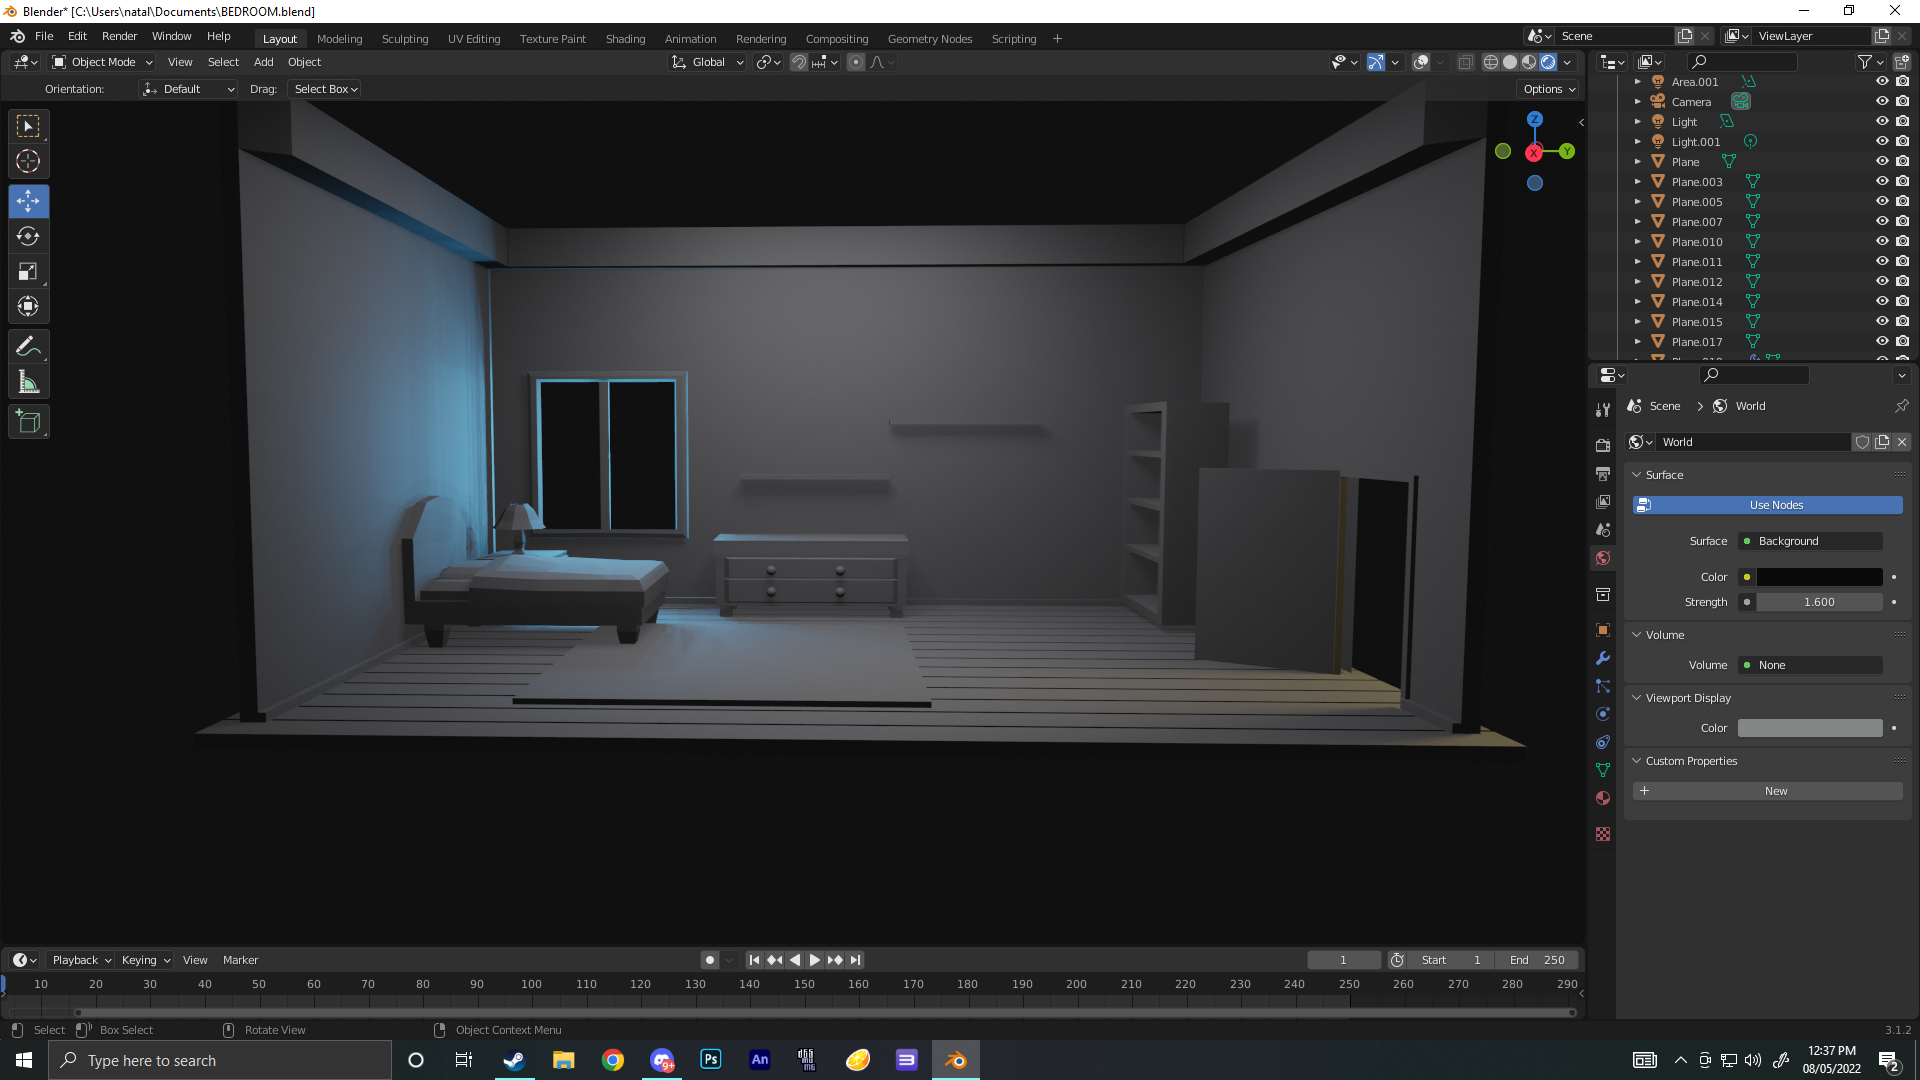Select the Rotate tool
The width and height of the screenshot is (1920, 1080).
coord(28,237)
